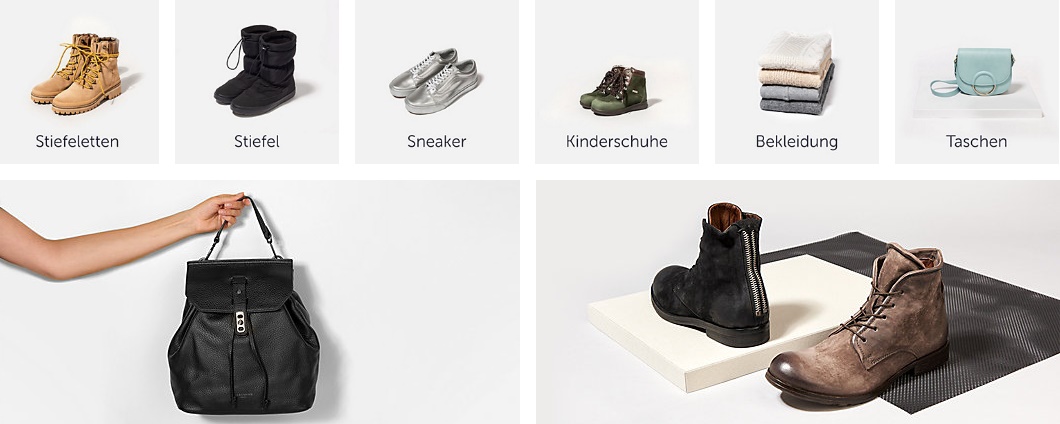Open the Taschen category label
This screenshot has height=424, width=1060.
[976, 141]
